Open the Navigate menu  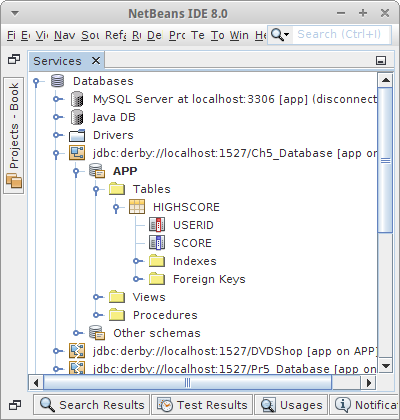65,35
